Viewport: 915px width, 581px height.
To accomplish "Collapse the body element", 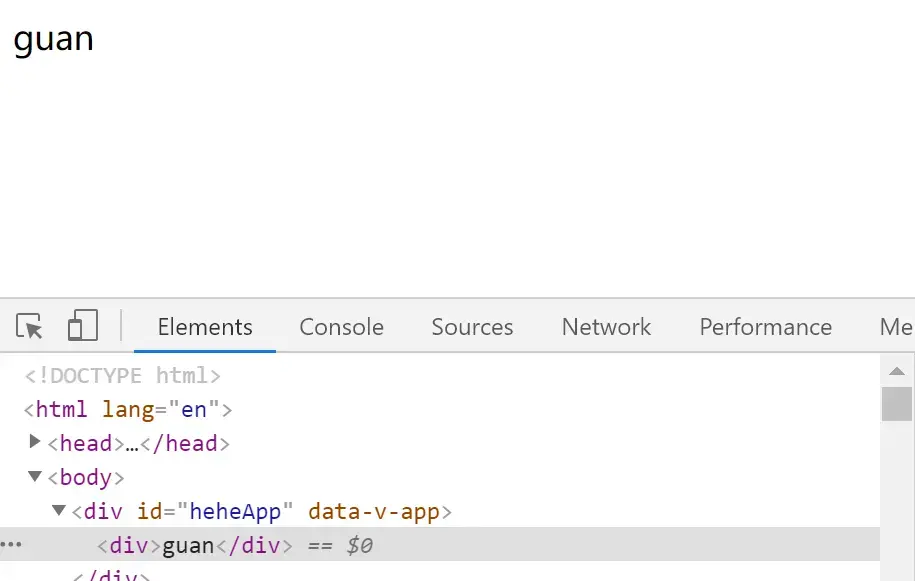I will pos(34,477).
